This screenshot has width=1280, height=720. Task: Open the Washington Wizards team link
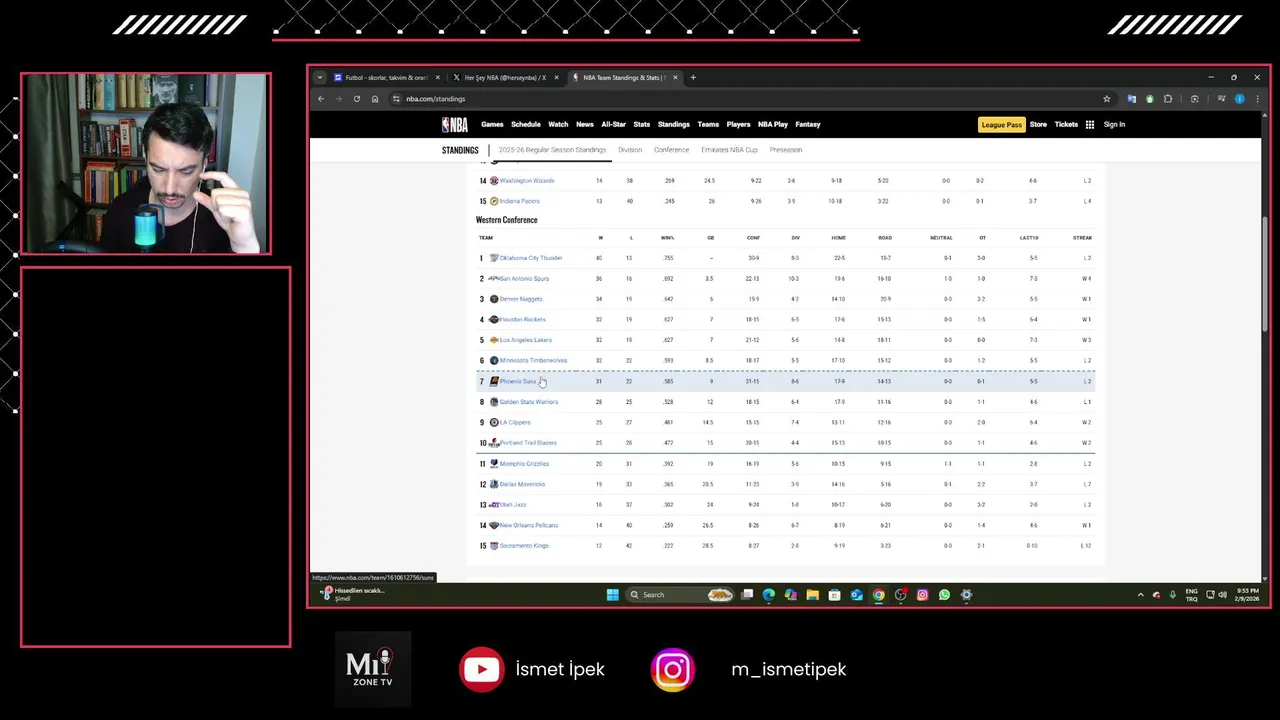pyautogui.click(x=527, y=181)
